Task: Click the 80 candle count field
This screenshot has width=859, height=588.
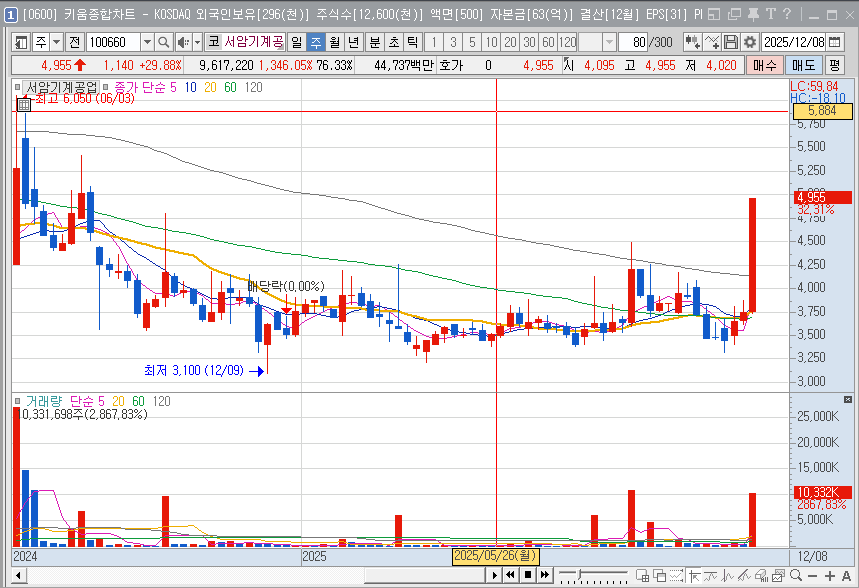Action: click(633, 42)
